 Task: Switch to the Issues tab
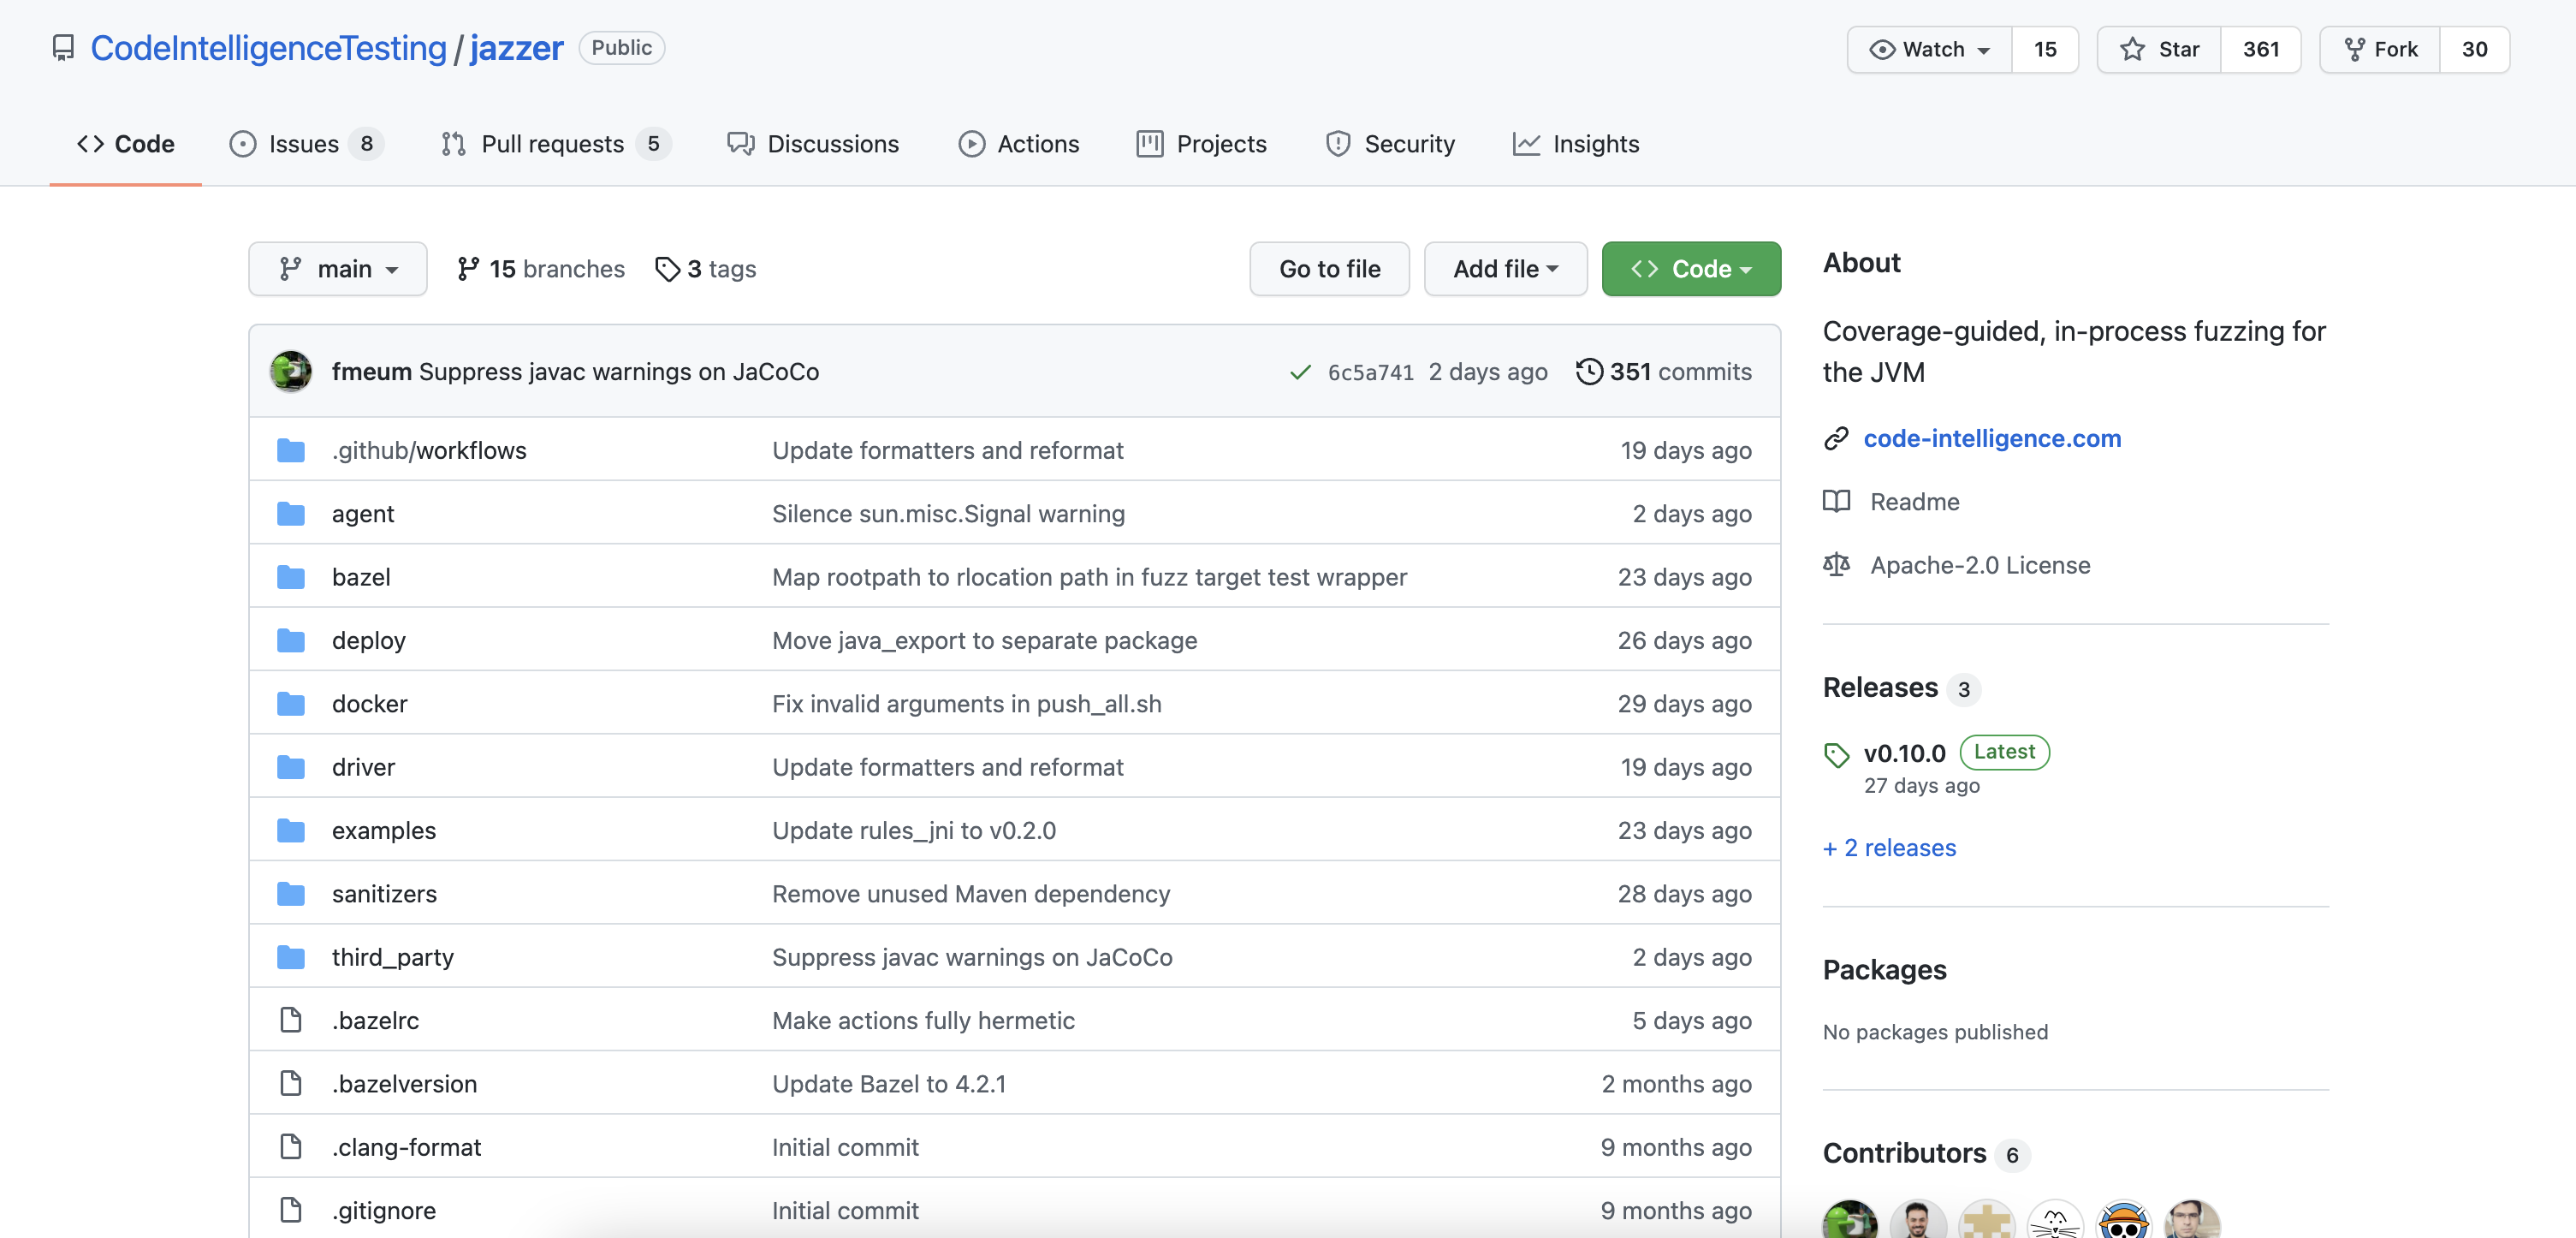pos(305,144)
